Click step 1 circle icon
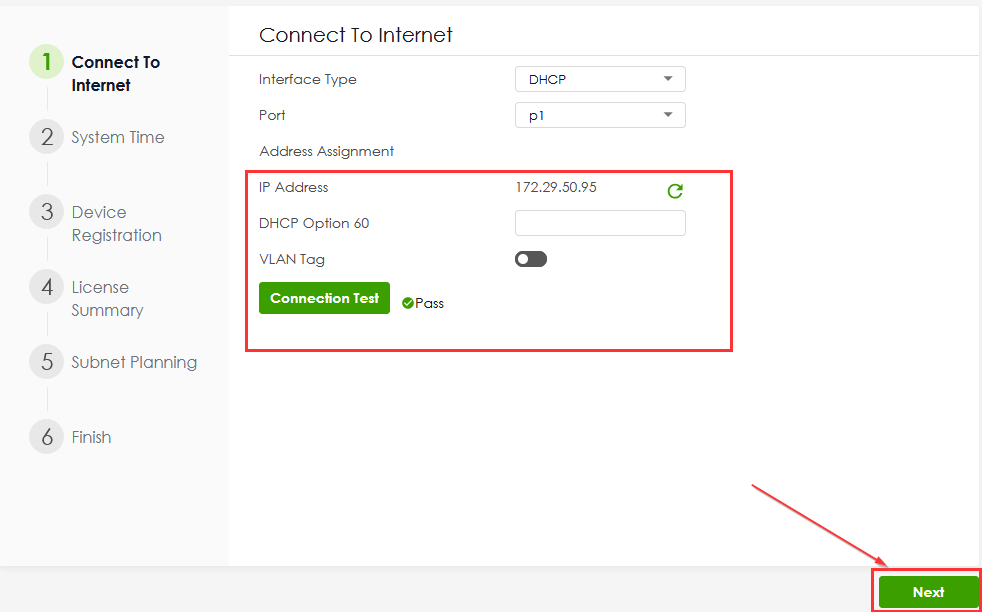Image resolution: width=982 pixels, height=612 pixels. tap(47, 62)
